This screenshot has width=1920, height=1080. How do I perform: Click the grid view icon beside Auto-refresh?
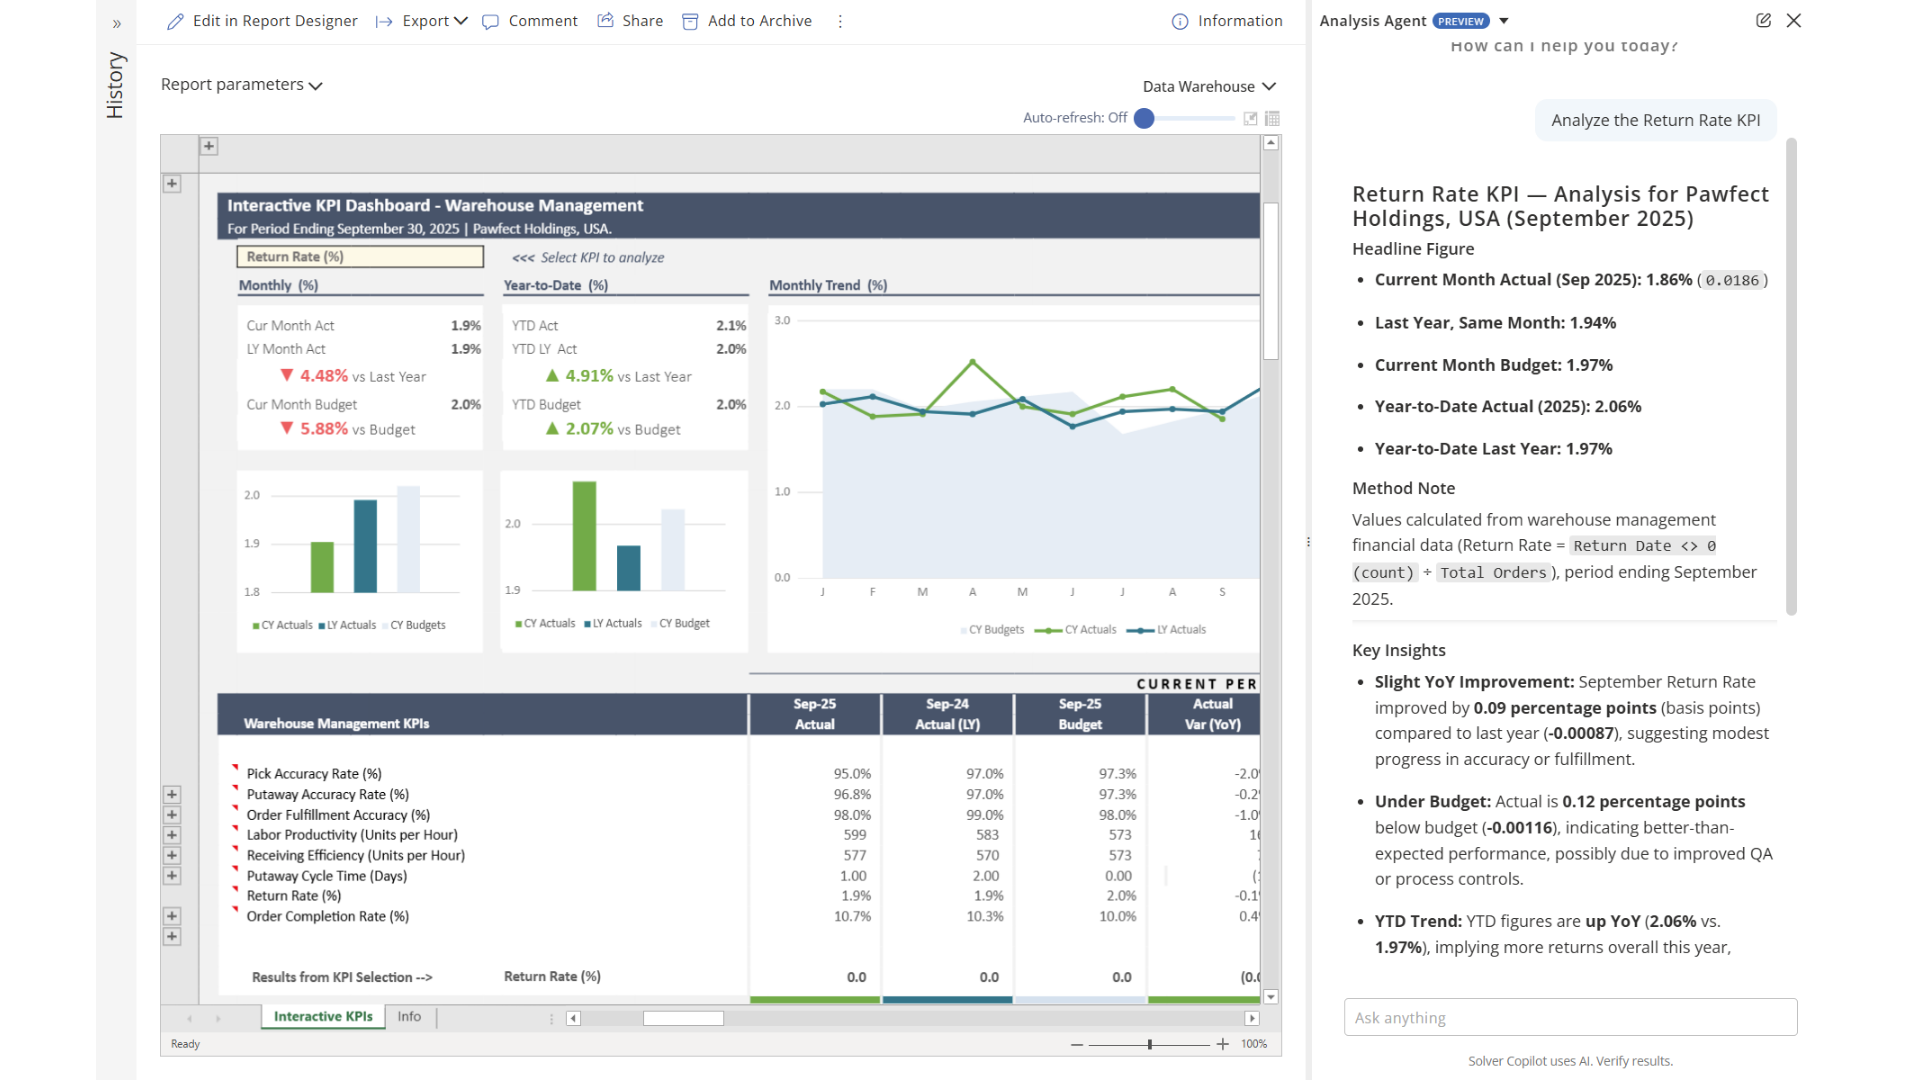1272,118
